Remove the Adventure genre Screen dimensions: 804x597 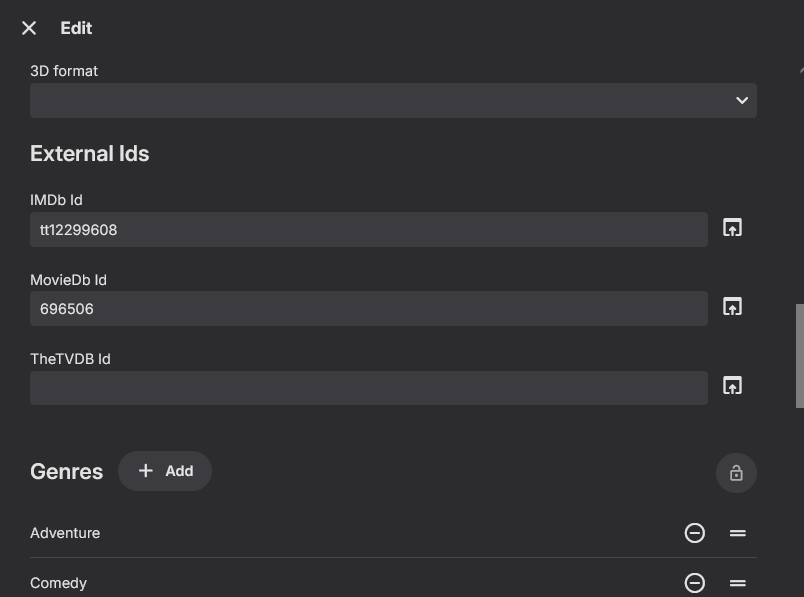click(x=695, y=533)
